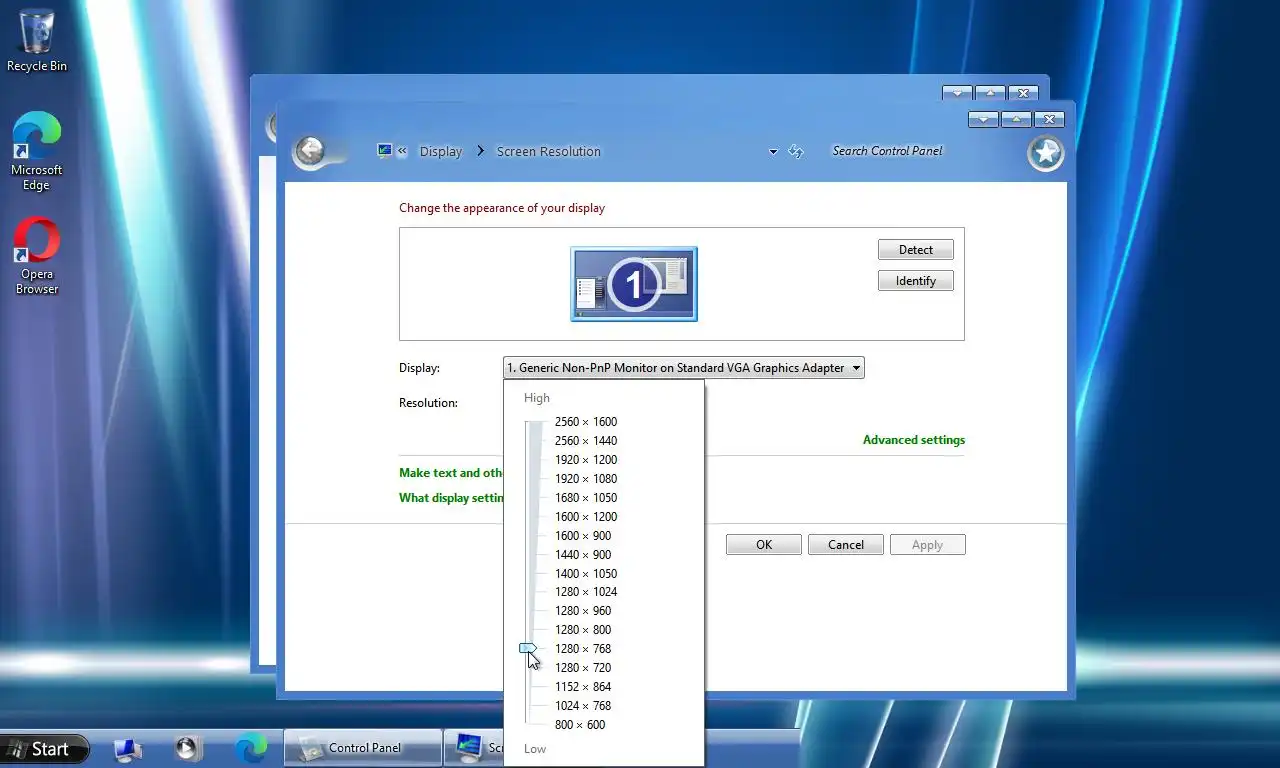Open the Display monitor dropdown
The height and width of the screenshot is (768, 1280).
[x=683, y=368]
